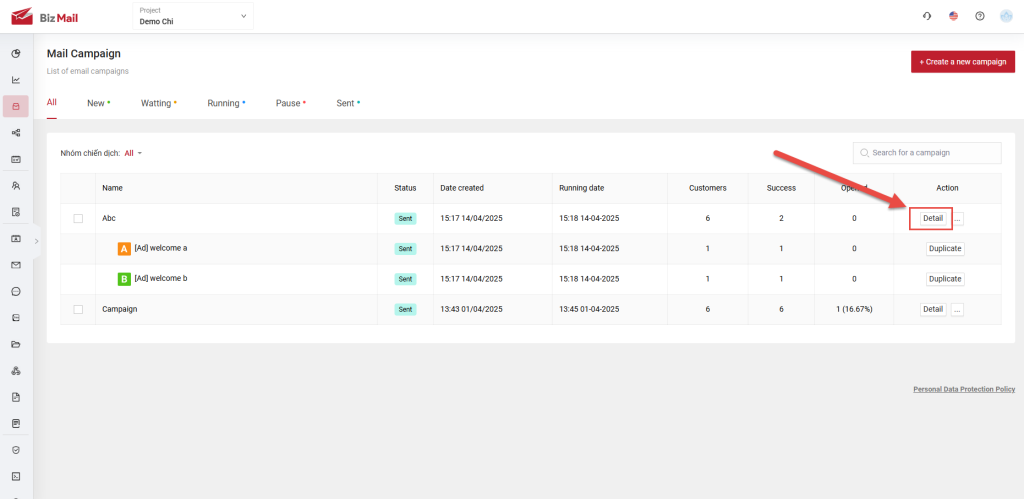Open more options for Abc campaign
This screenshot has height=499, width=1024.
tap(957, 219)
